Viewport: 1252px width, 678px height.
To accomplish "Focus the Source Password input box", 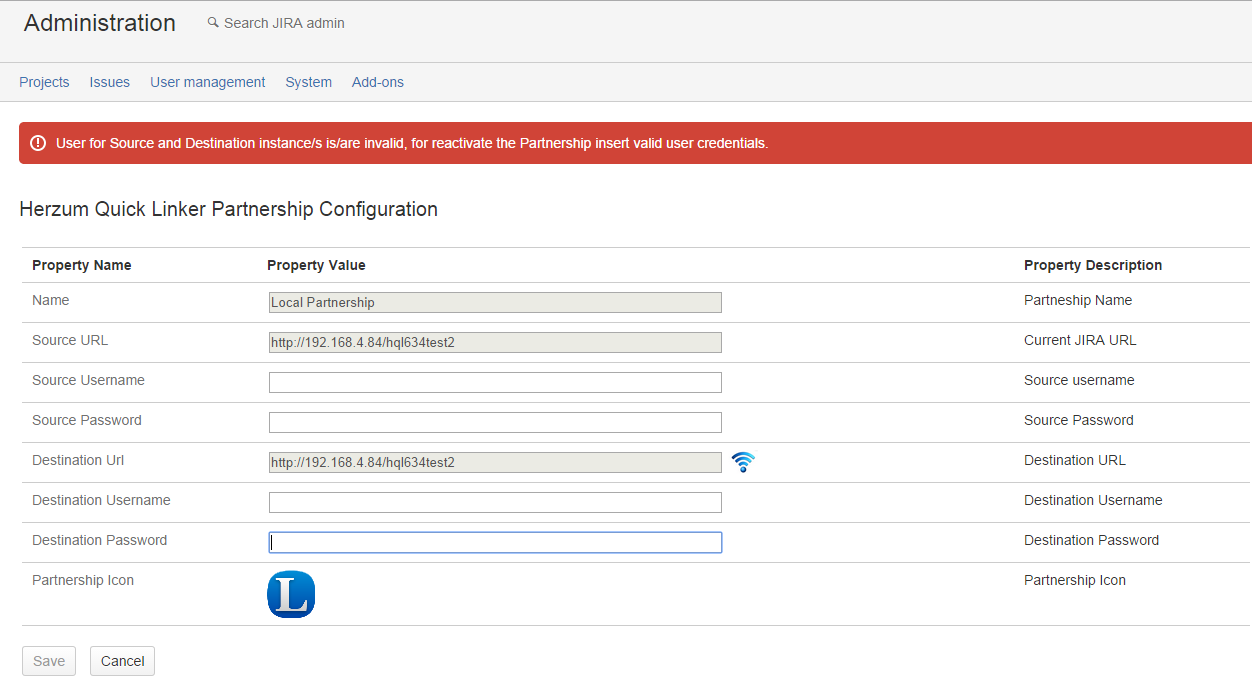I will point(495,422).
